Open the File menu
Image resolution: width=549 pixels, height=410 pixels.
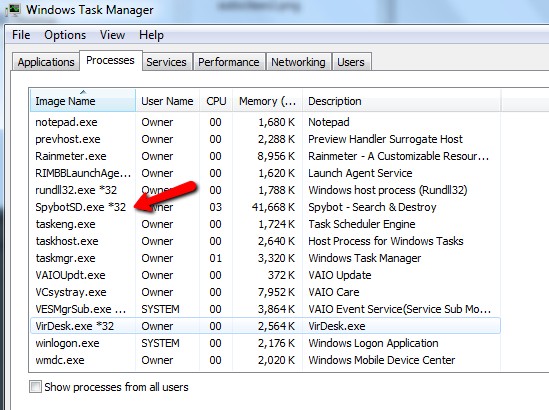[x=21, y=35]
